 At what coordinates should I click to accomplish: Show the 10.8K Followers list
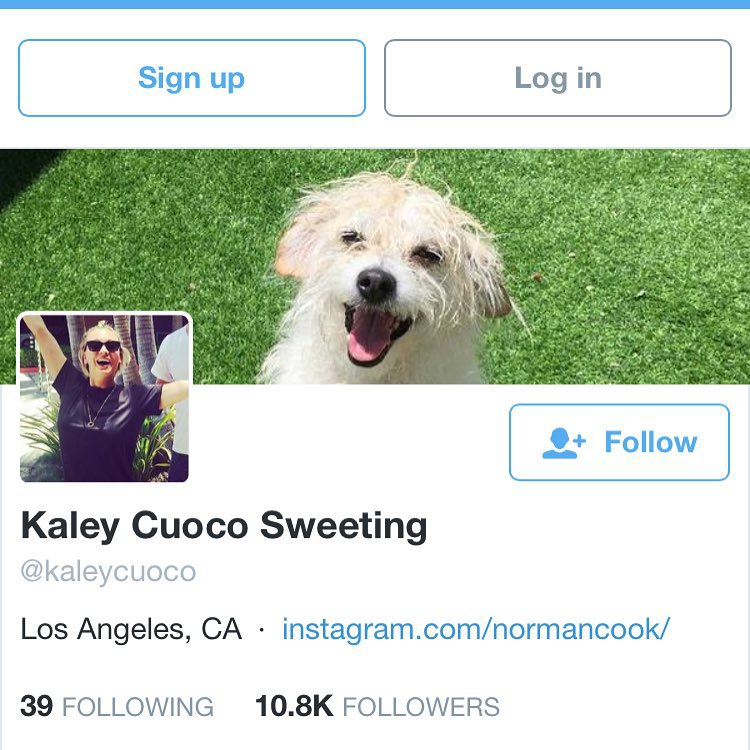pyautogui.click(x=377, y=706)
